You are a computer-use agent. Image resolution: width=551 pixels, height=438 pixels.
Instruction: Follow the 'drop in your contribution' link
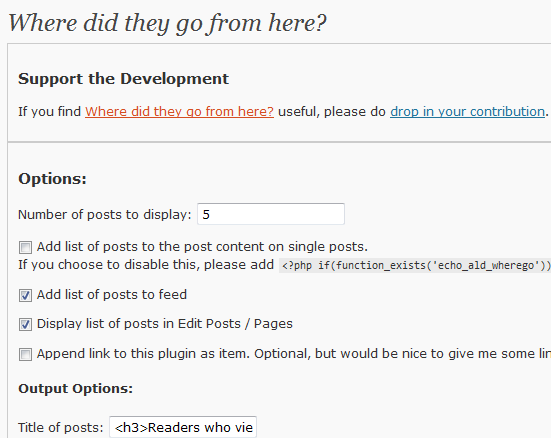click(467, 111)
